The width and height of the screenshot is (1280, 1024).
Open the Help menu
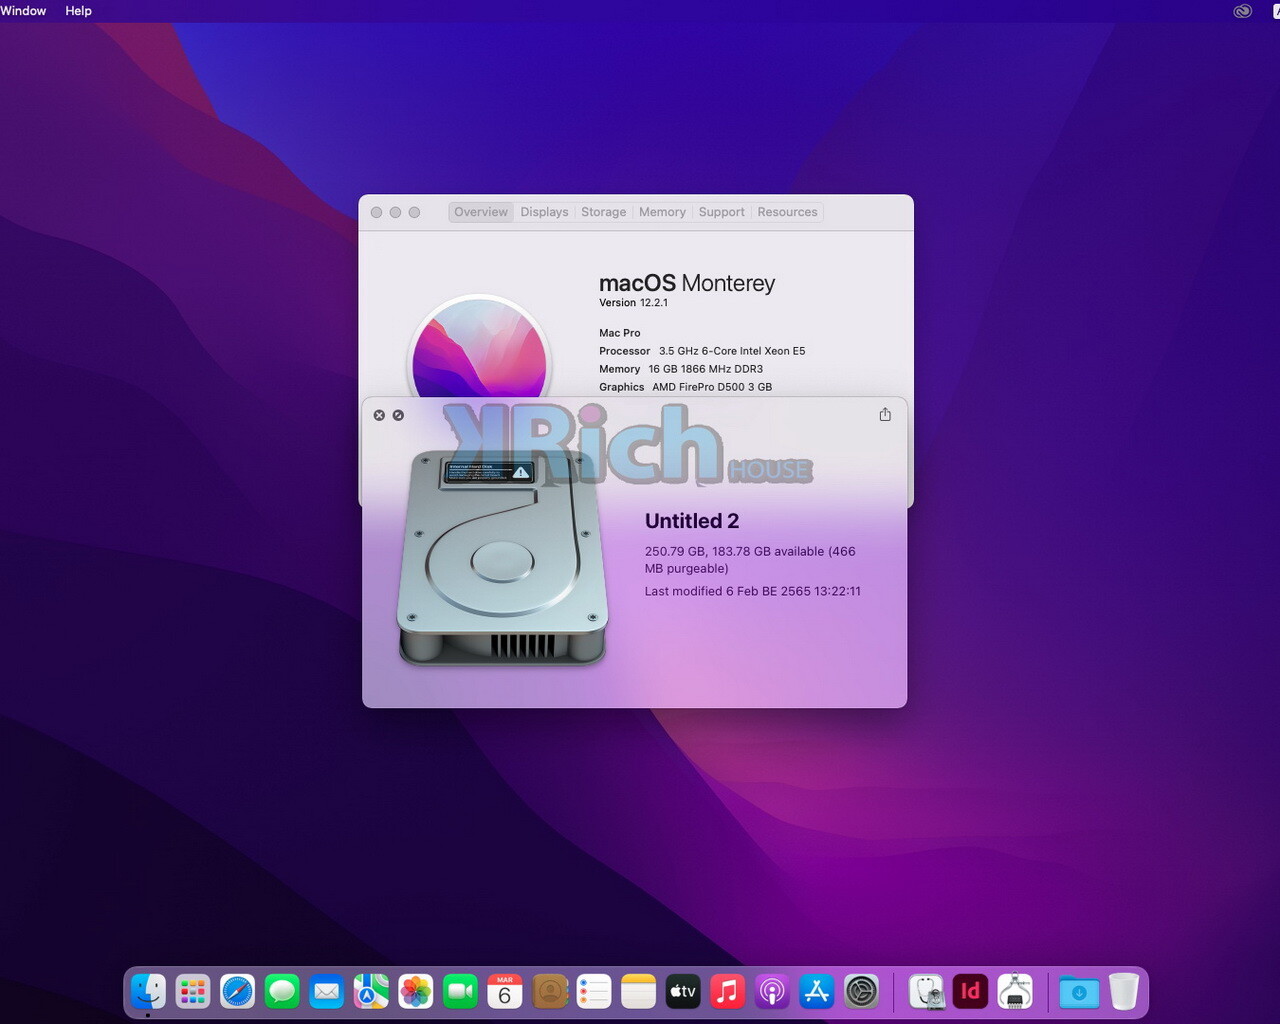tap(78, 11)
